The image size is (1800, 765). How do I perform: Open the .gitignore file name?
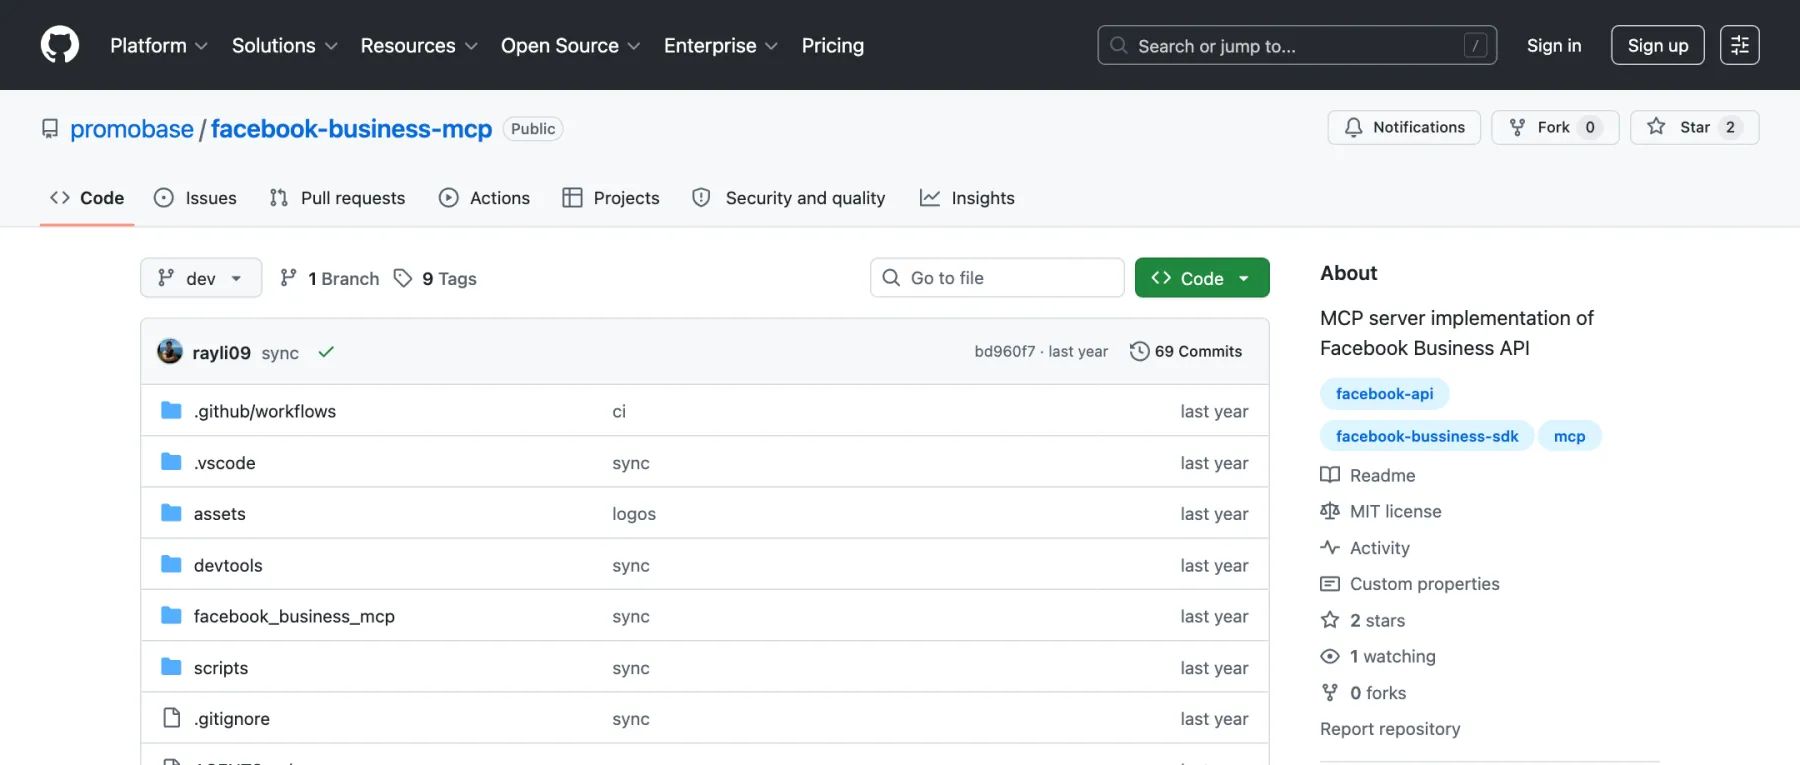point(232,719)
